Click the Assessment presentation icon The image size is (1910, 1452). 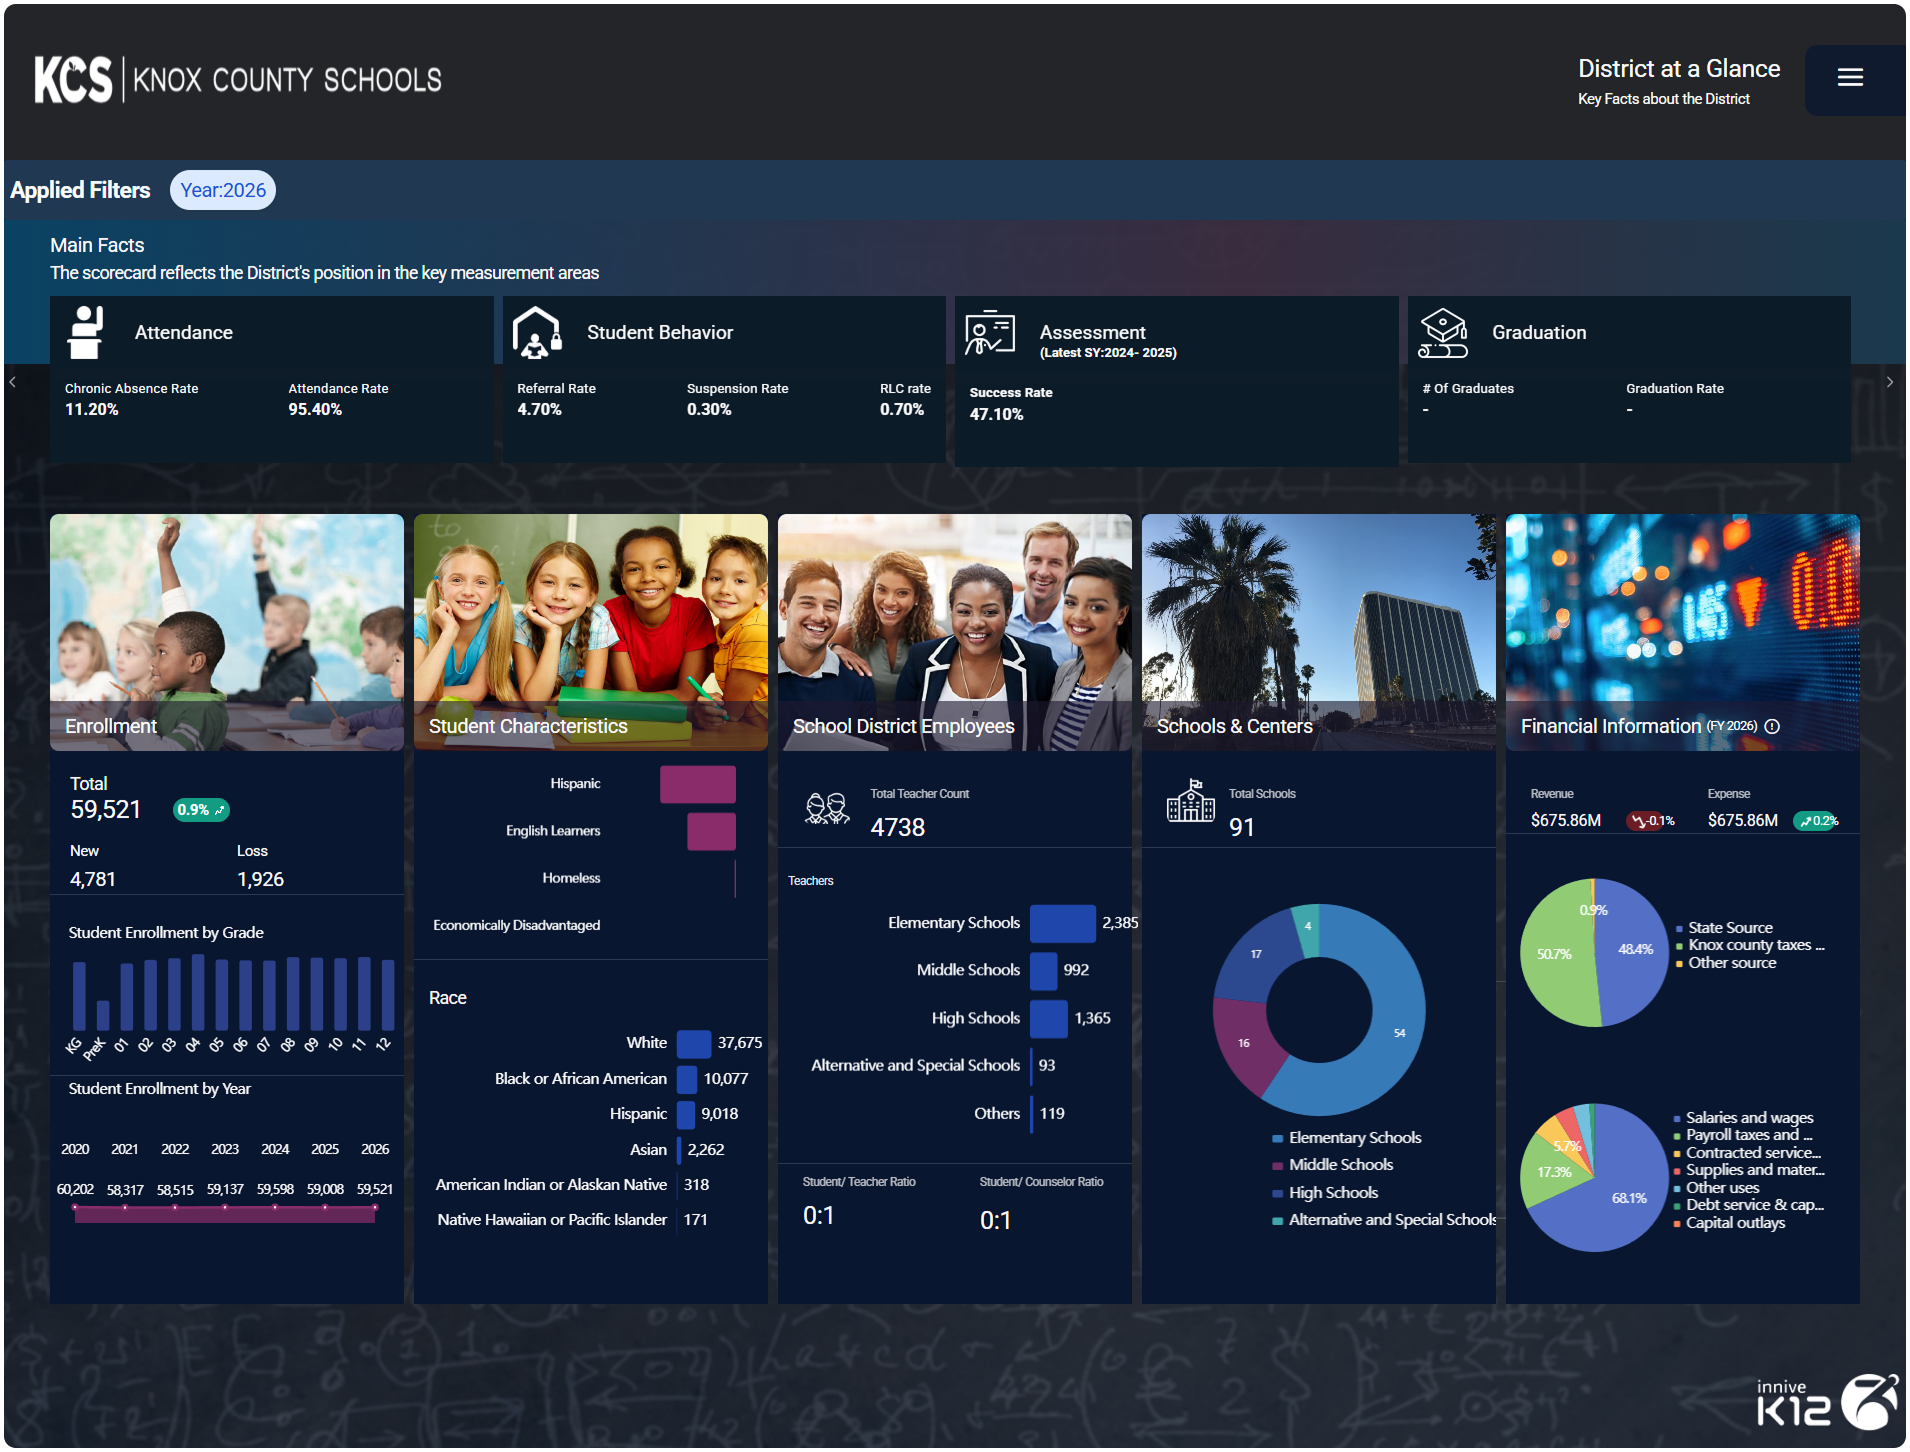coord(989,333)
